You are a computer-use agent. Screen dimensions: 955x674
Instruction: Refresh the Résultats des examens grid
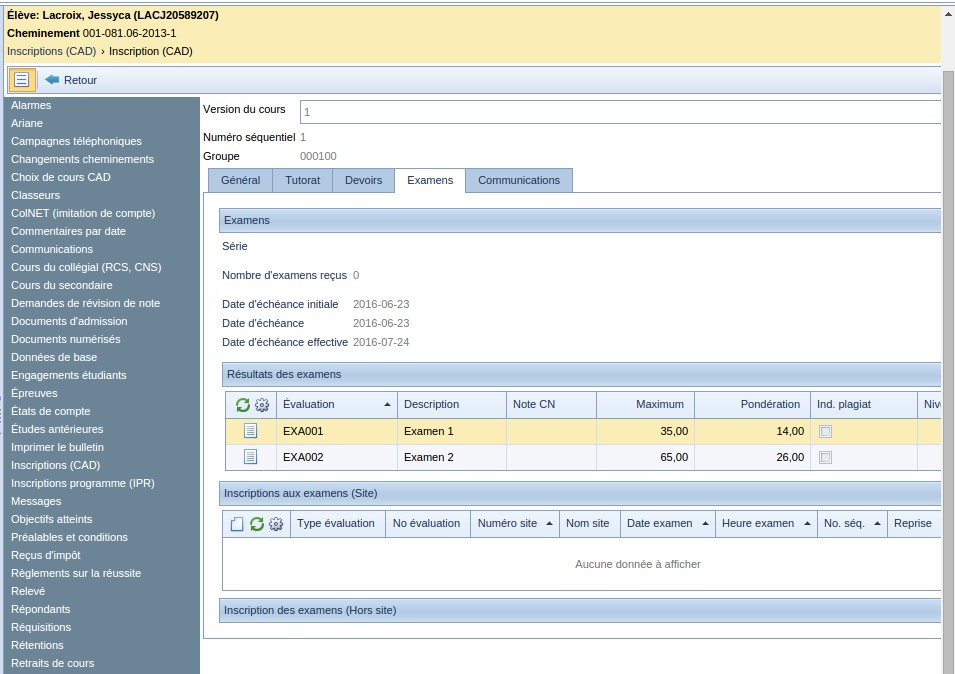coord(243,405)
